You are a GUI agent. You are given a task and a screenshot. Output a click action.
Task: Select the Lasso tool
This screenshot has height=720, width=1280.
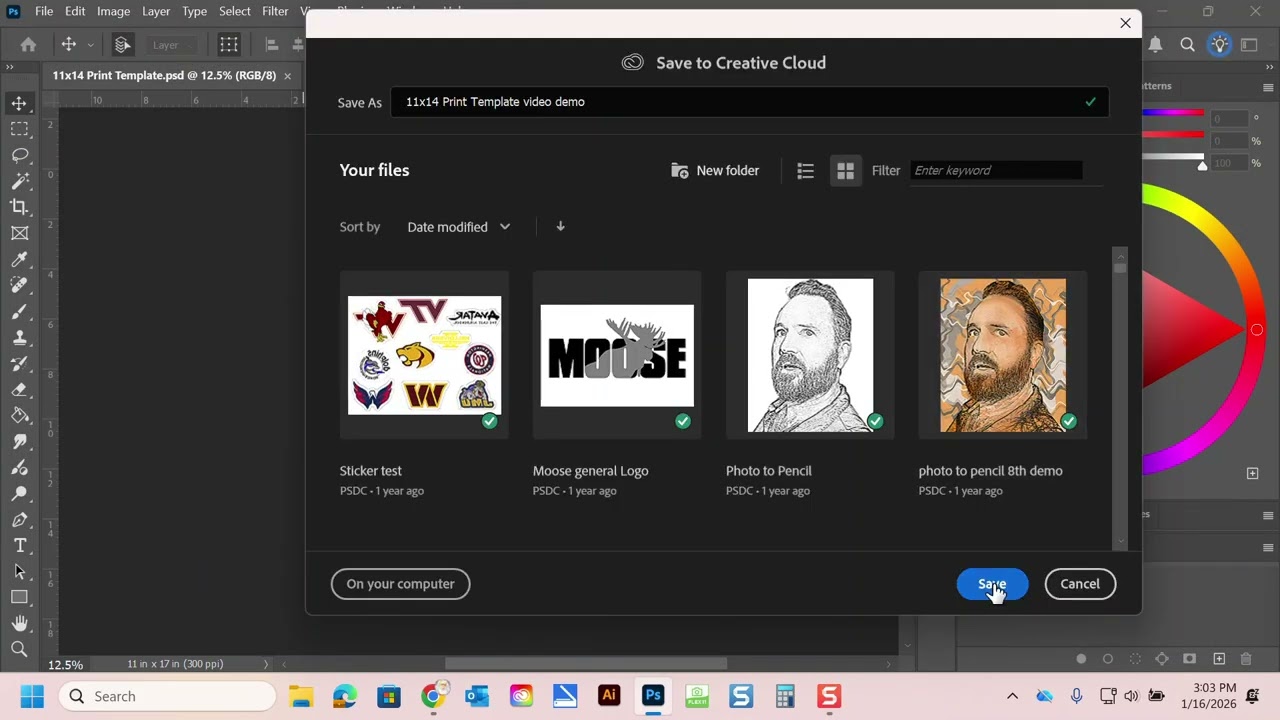(x=19, y=155)
